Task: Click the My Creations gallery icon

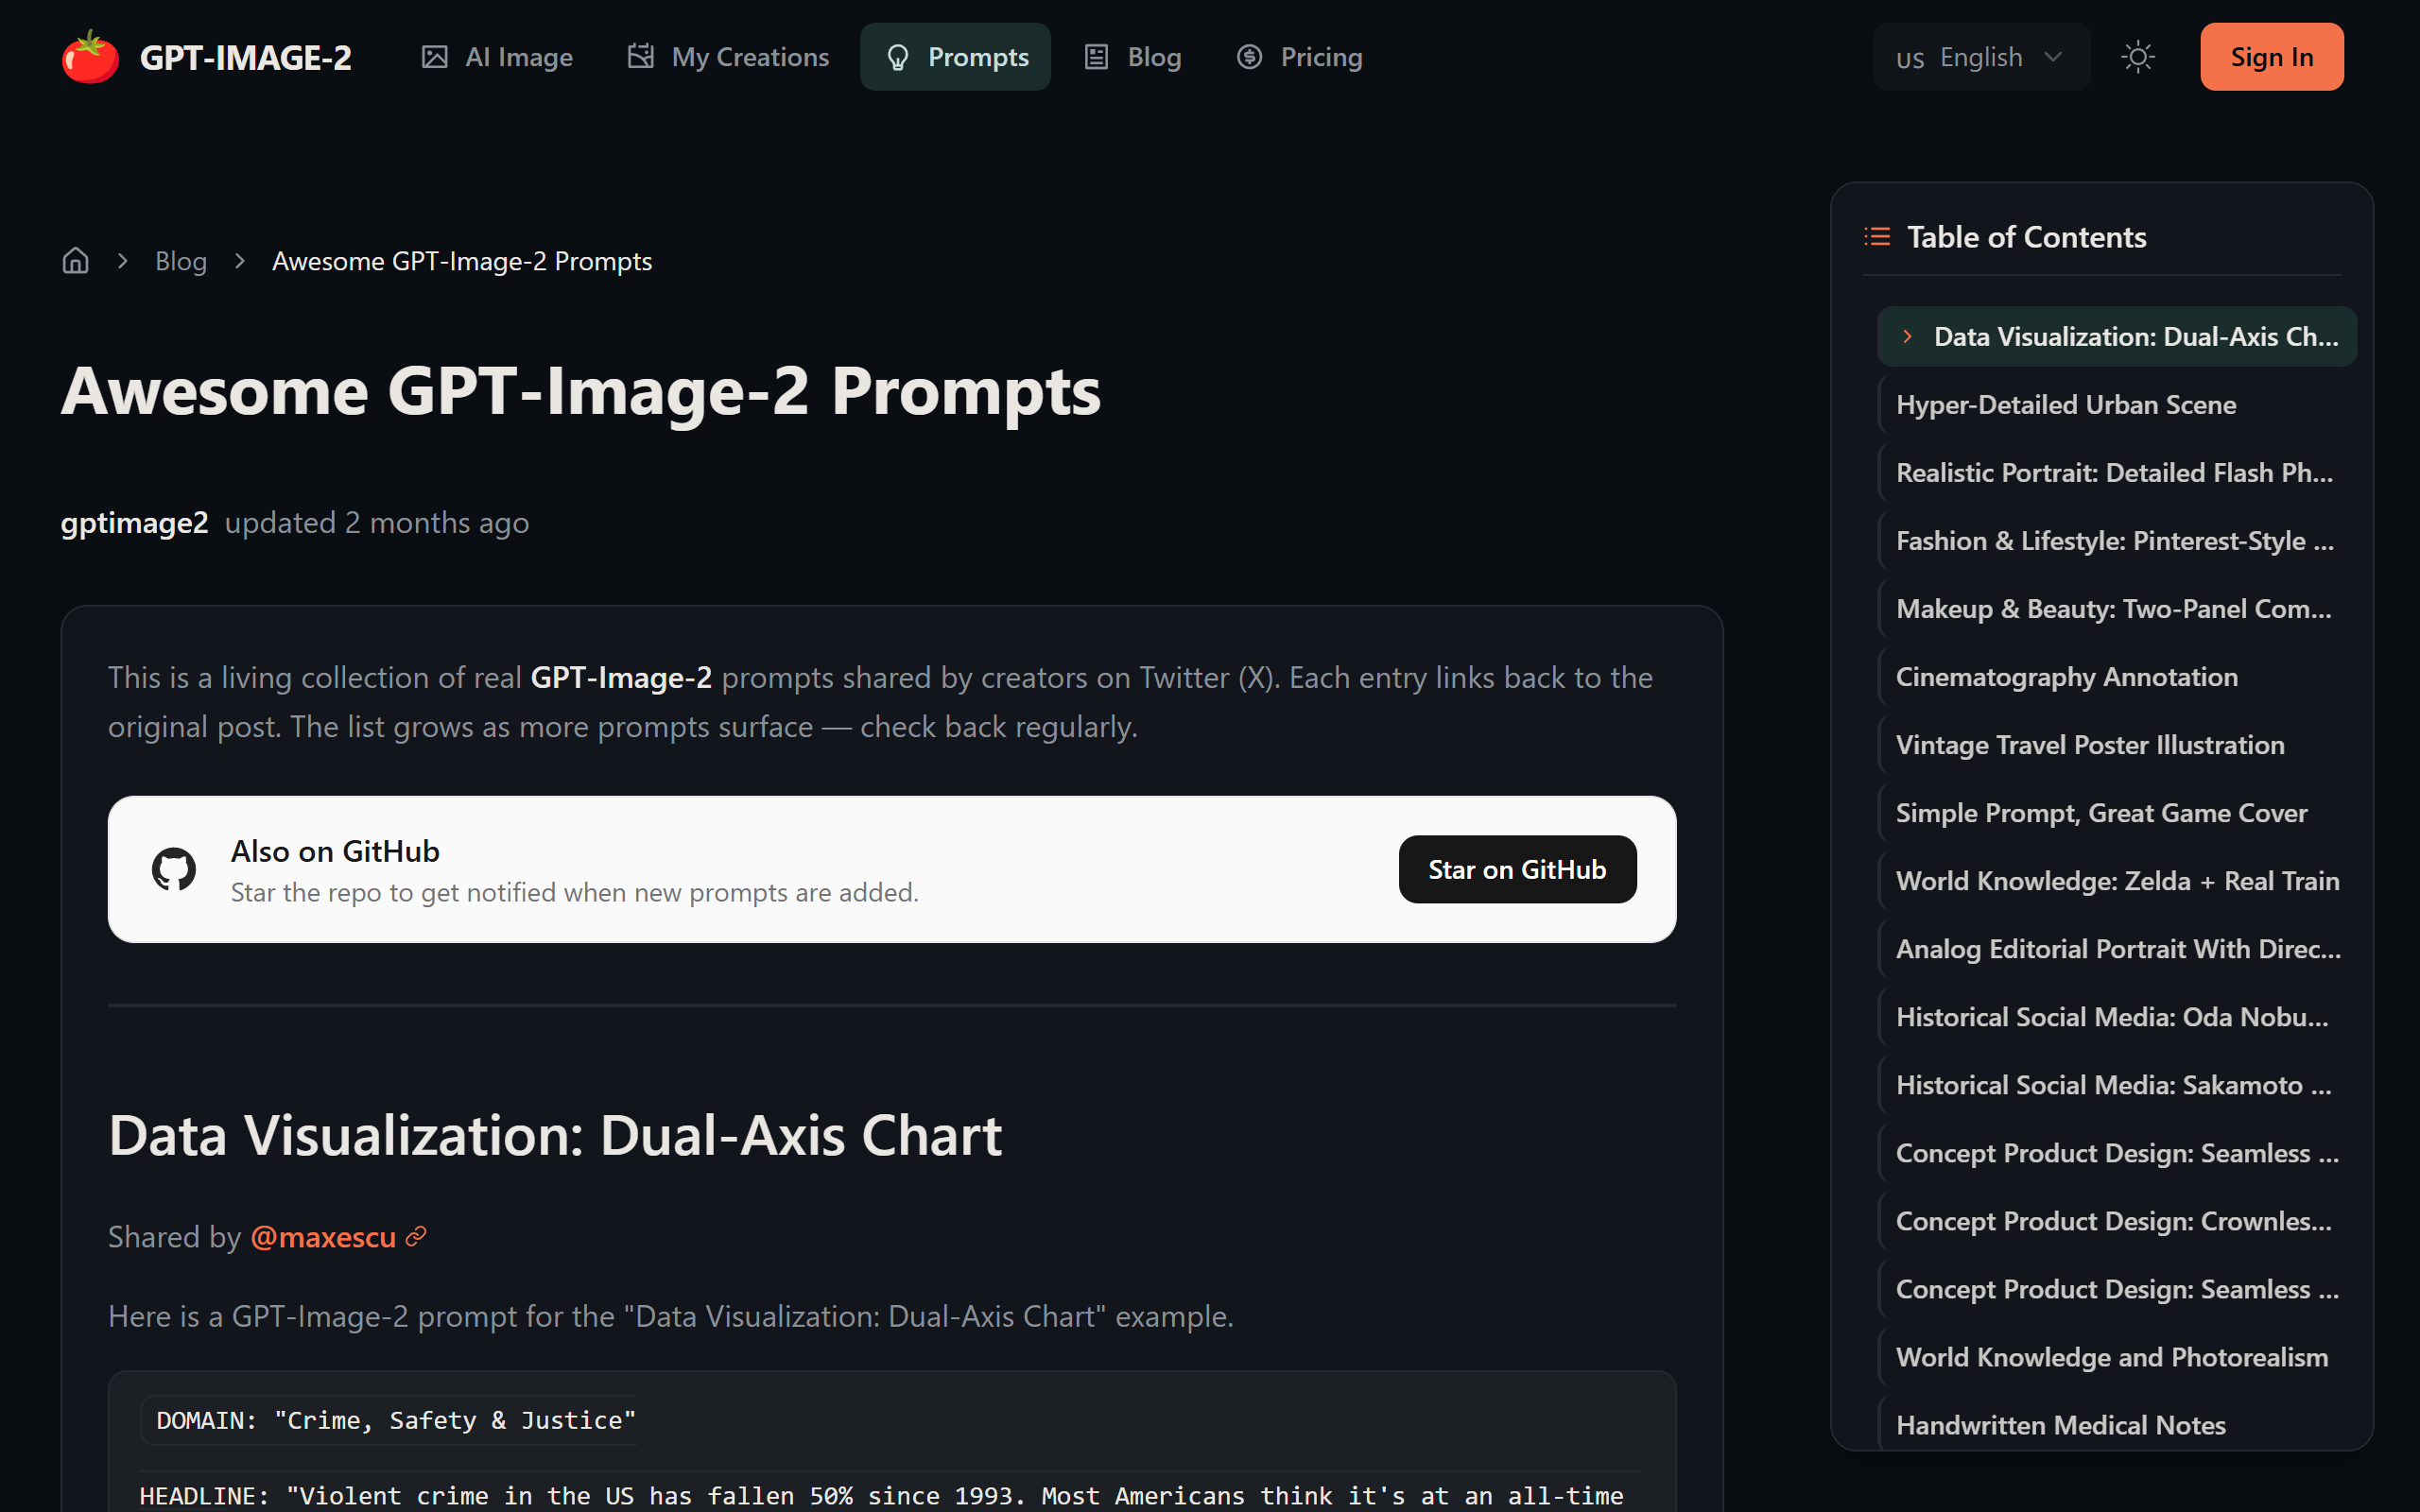Action: (x=640, y=57)
